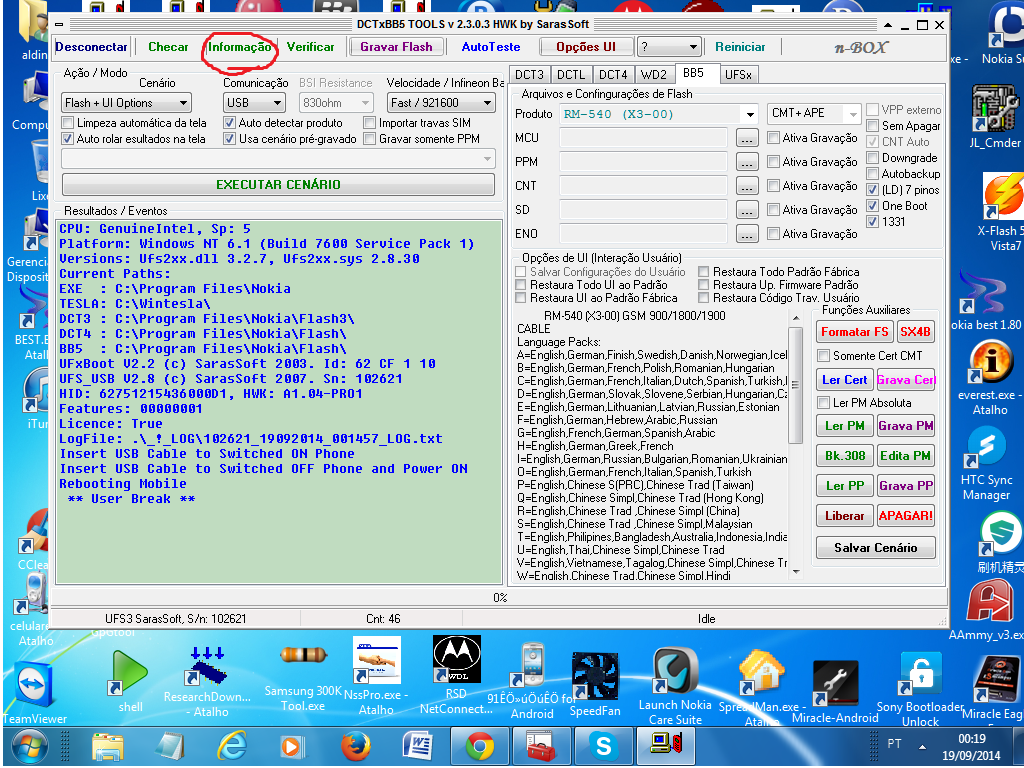Open the Cenário Flash + UI Options dropdown
1024x768 pixels.
click(x=127, y=103)
